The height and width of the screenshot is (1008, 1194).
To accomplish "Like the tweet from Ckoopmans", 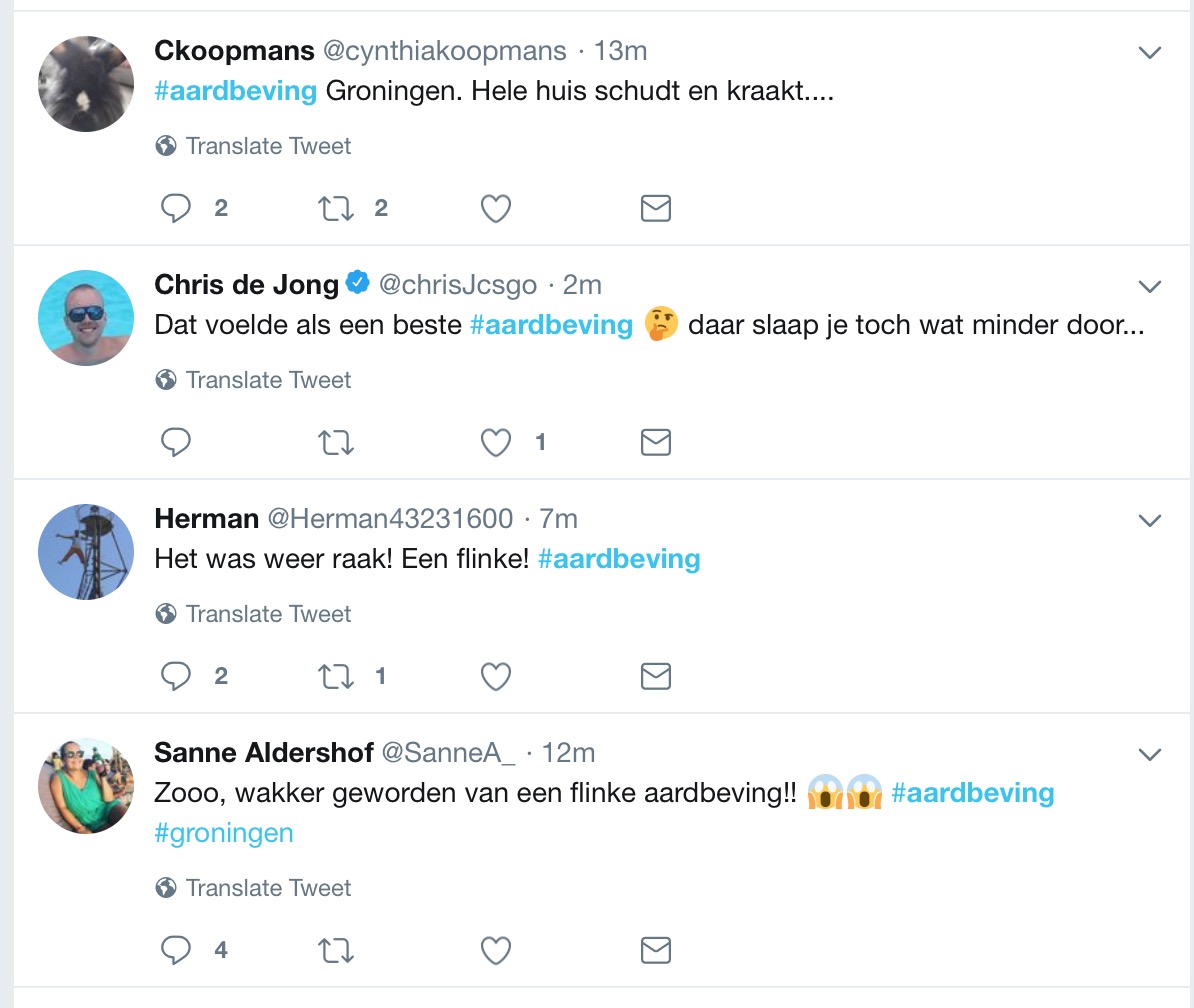I will [x=496, y=208].
